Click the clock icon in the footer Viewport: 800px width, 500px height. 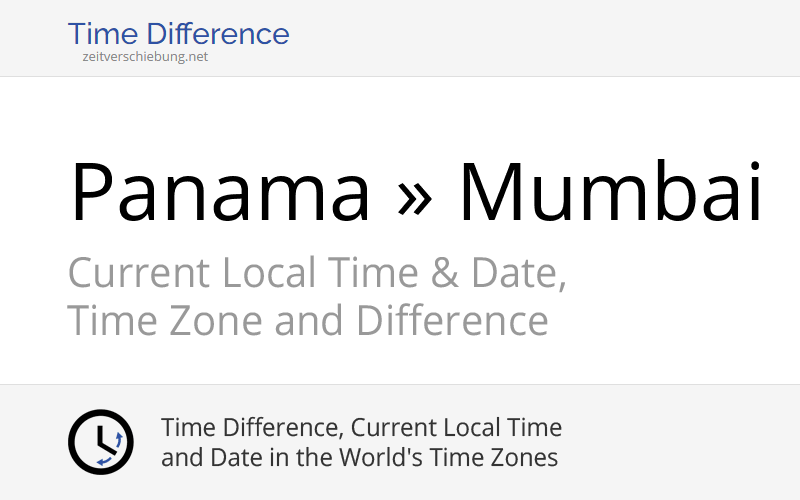tap(100, 442)
